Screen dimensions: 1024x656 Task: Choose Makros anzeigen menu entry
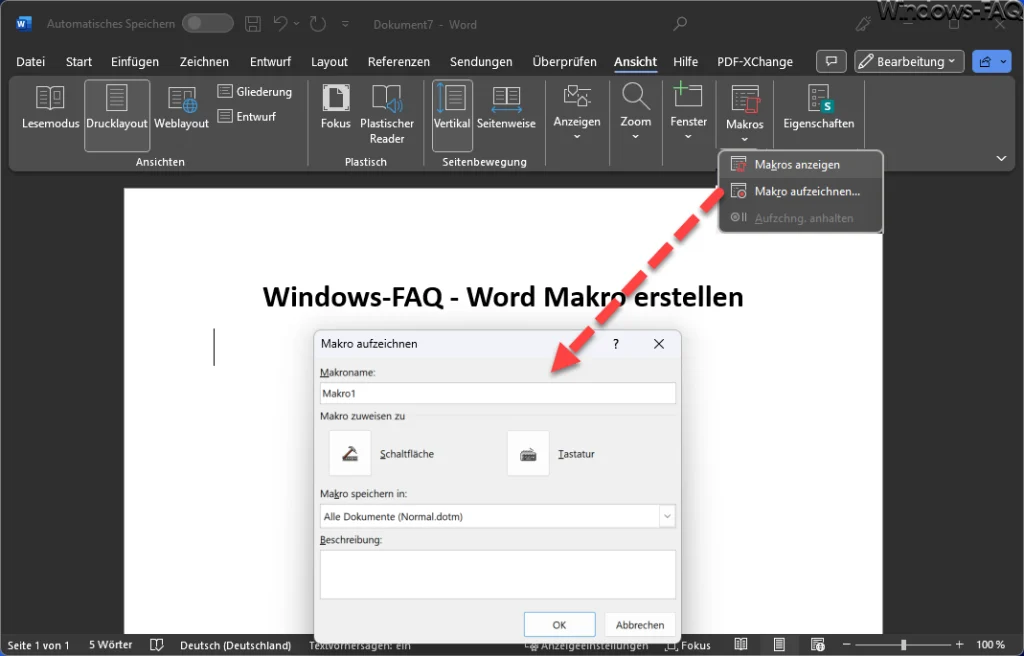(x=801, y=165)
